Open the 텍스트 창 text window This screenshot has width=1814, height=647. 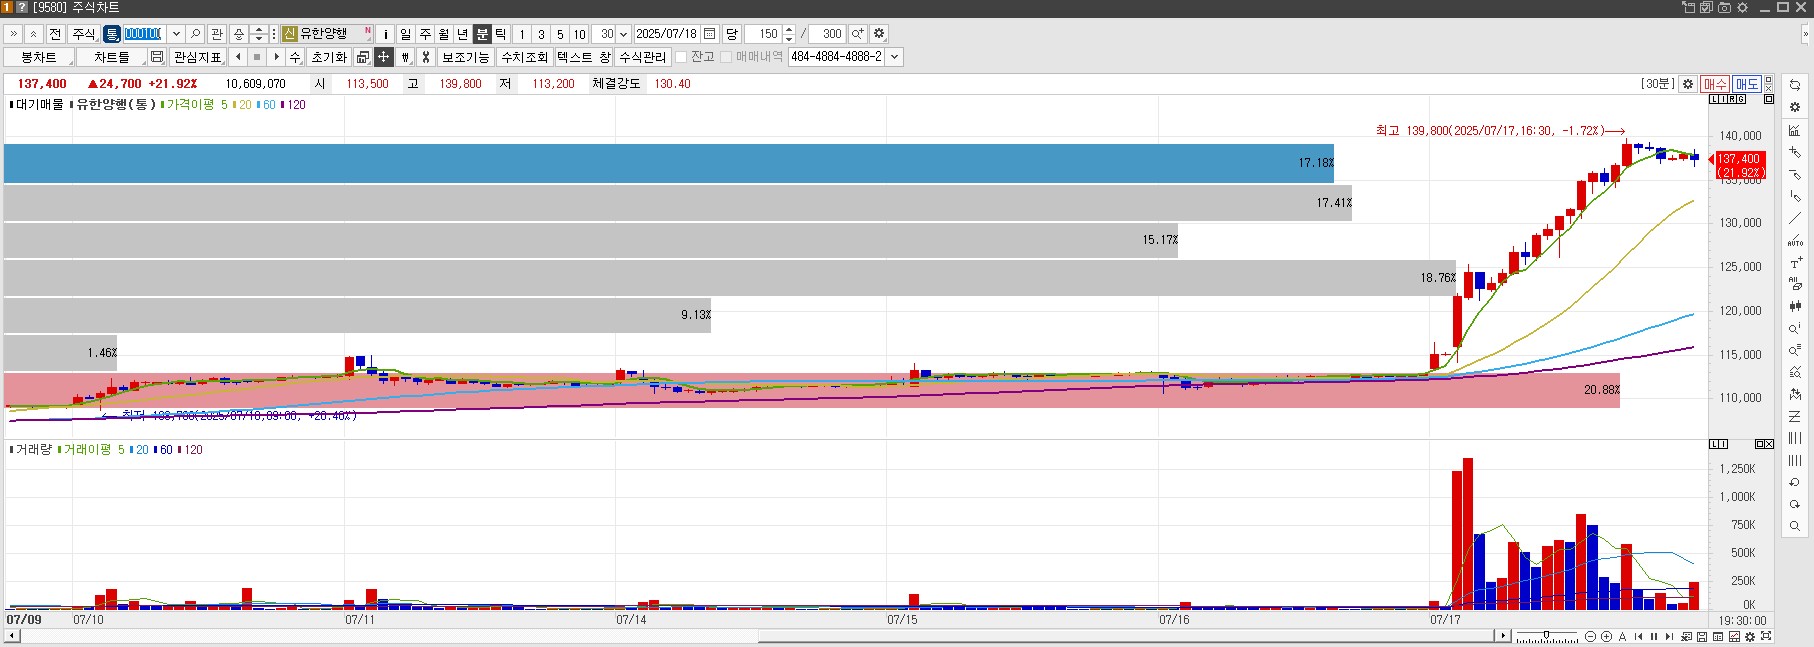[584, 57]
